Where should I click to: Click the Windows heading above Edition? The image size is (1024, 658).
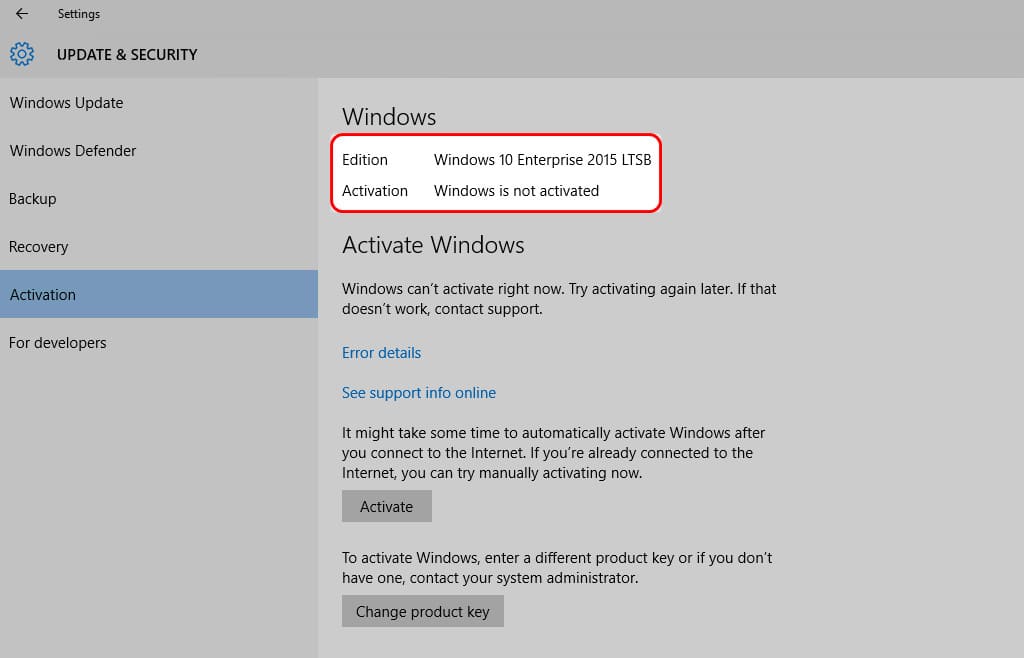(389, 117)
